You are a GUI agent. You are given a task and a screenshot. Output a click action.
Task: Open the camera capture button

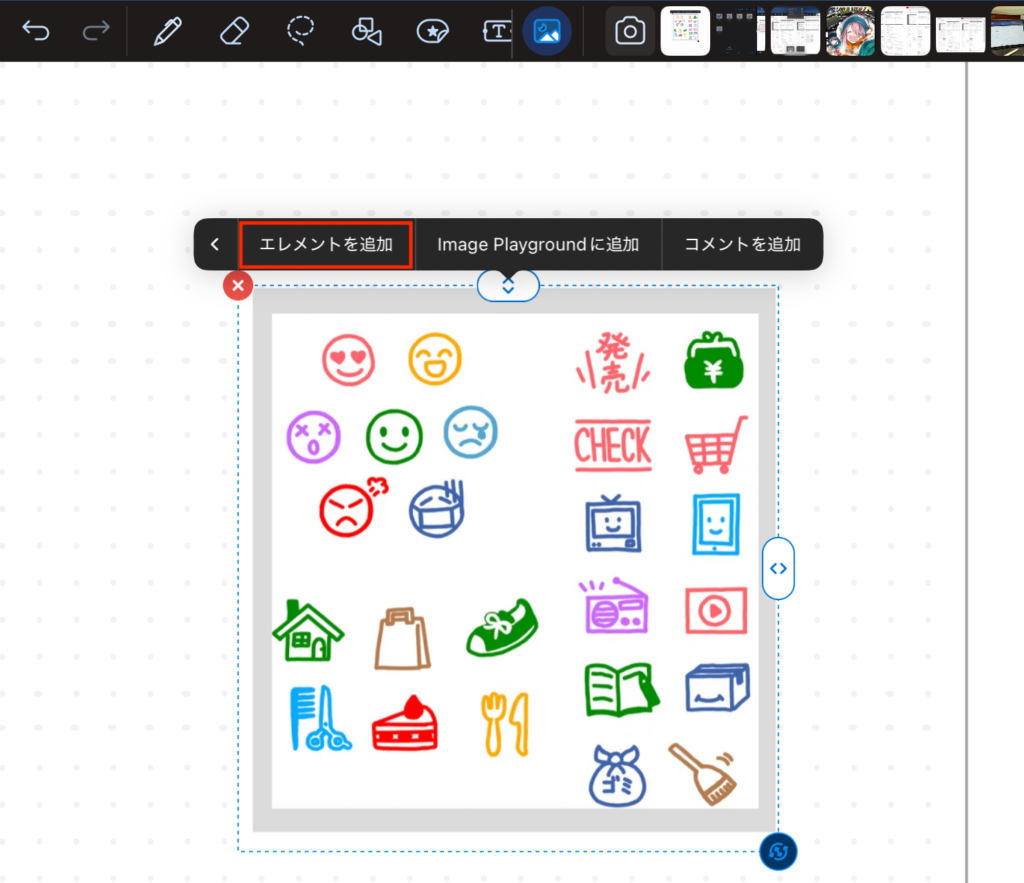pos(630,32)
